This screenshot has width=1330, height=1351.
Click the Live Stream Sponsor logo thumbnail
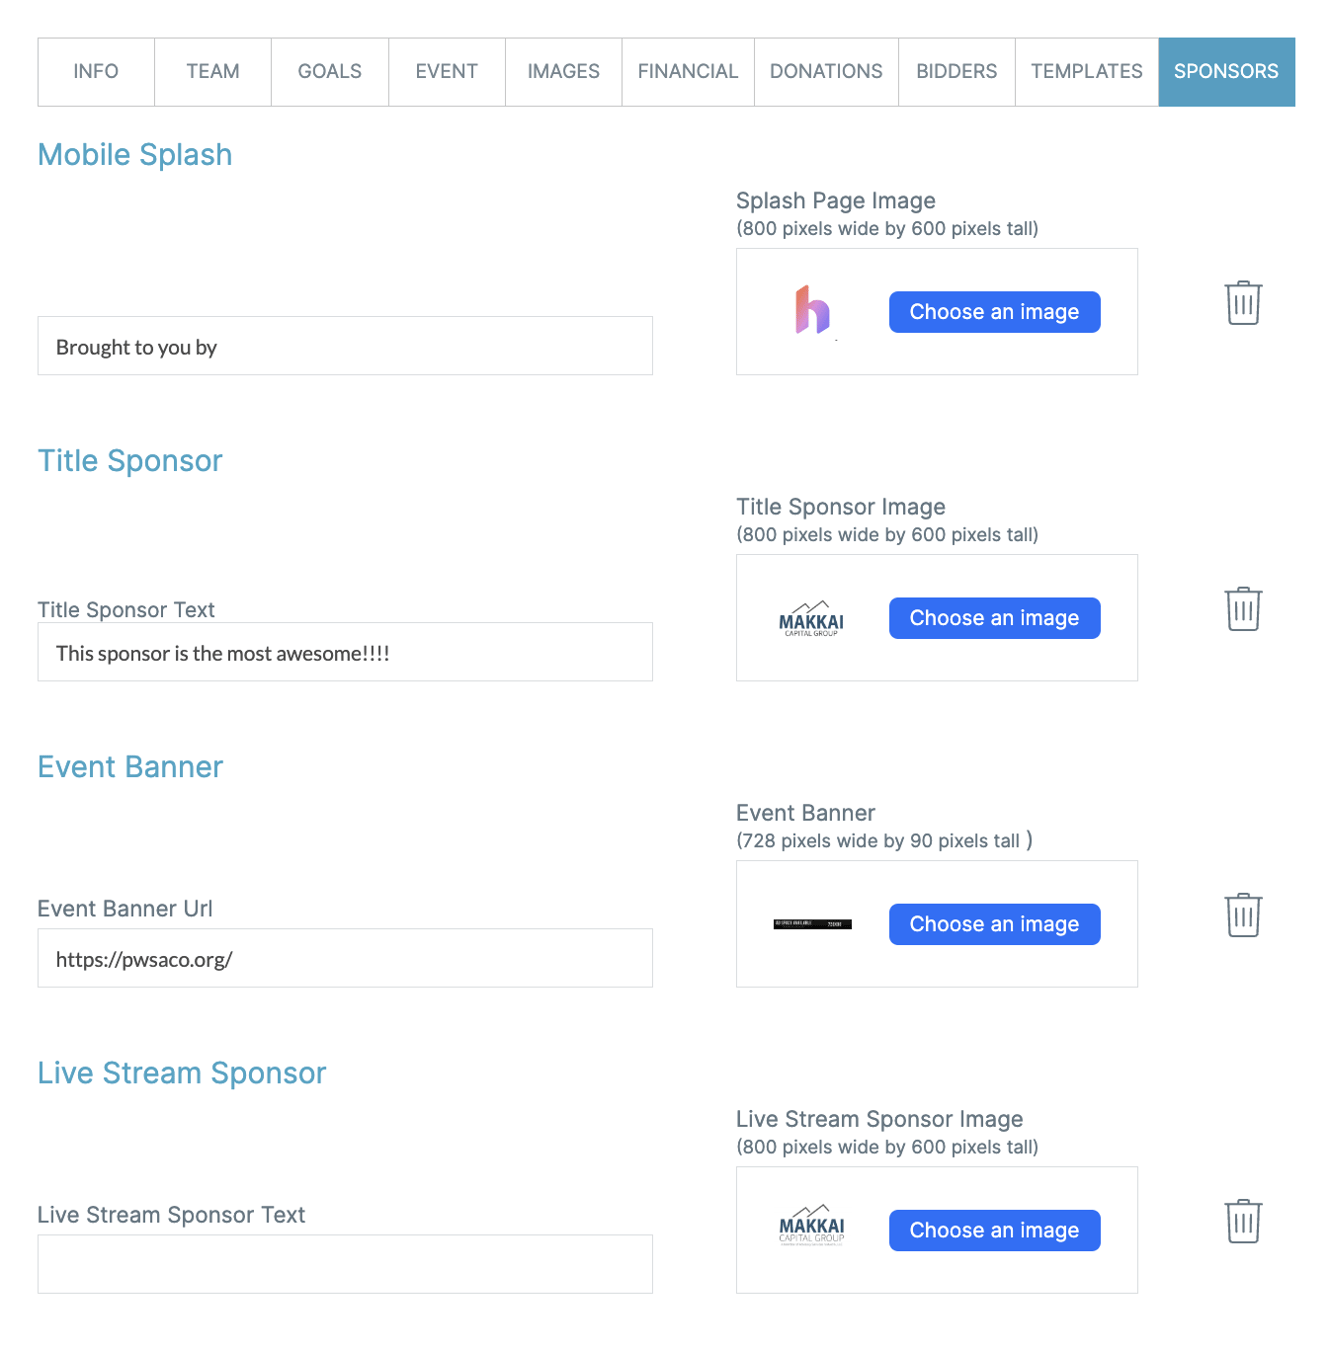click(811, 1226)
